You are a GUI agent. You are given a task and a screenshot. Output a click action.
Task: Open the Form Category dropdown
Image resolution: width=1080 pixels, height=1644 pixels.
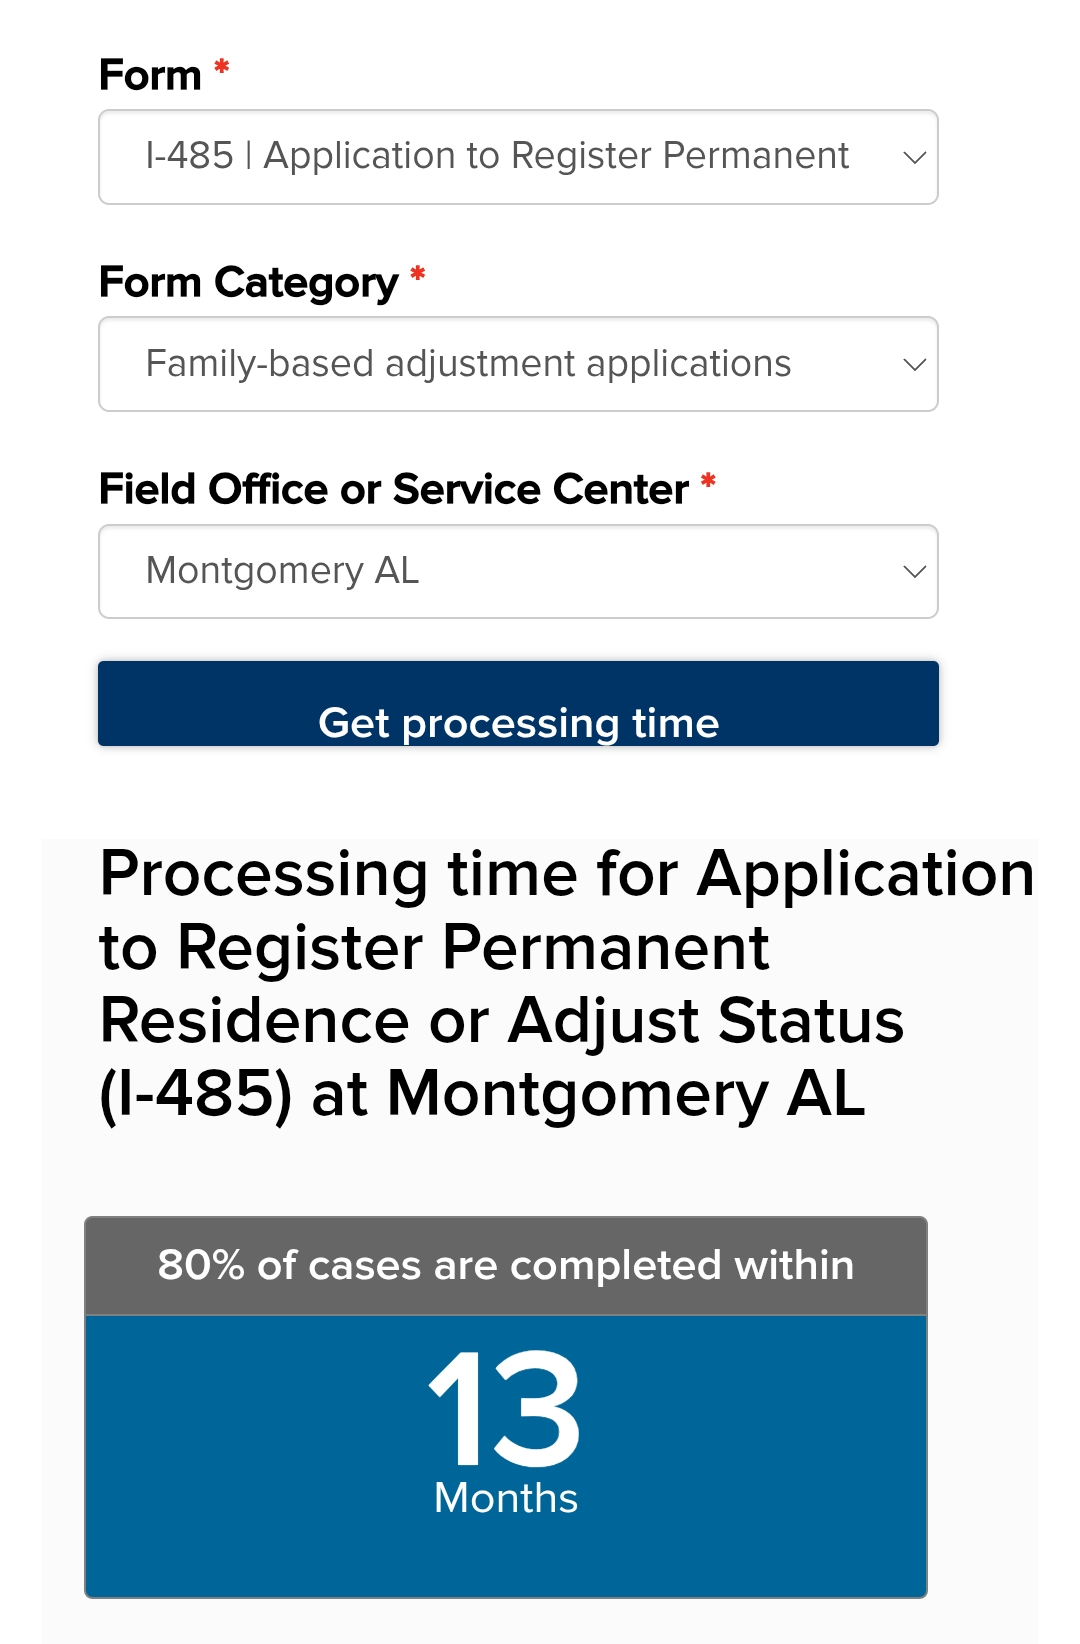(x=518, y=364)
